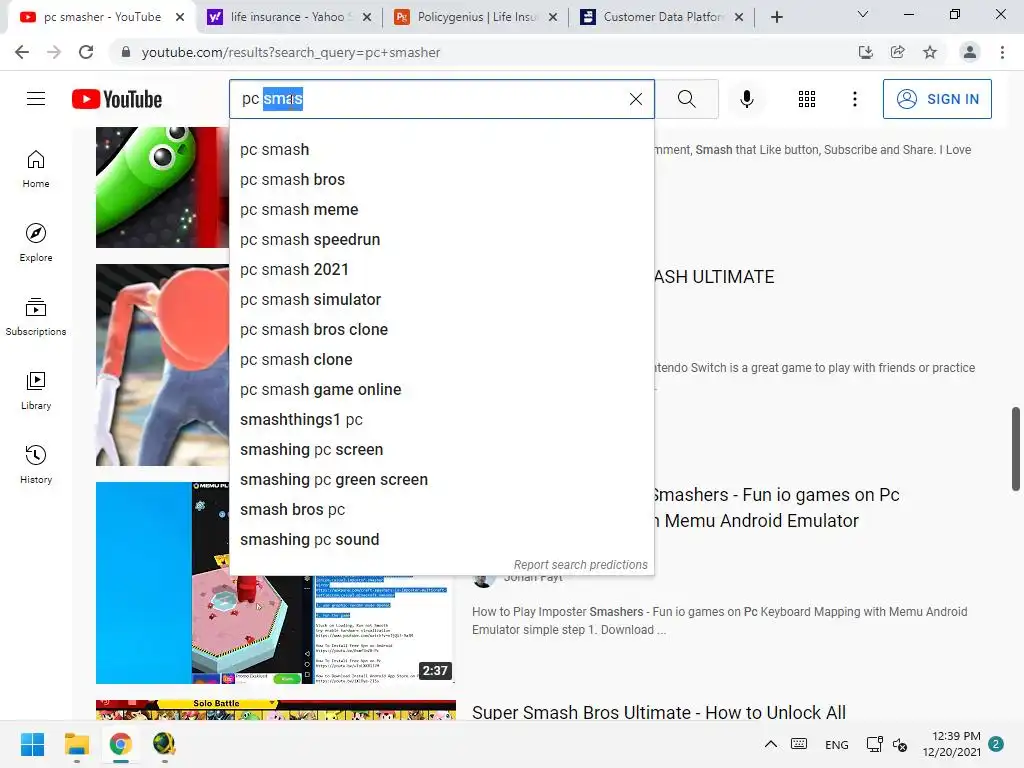Open Chrome's three-dot menu
The height and width of the screenshot is (768, 1024).
(x=1002, y=52)
